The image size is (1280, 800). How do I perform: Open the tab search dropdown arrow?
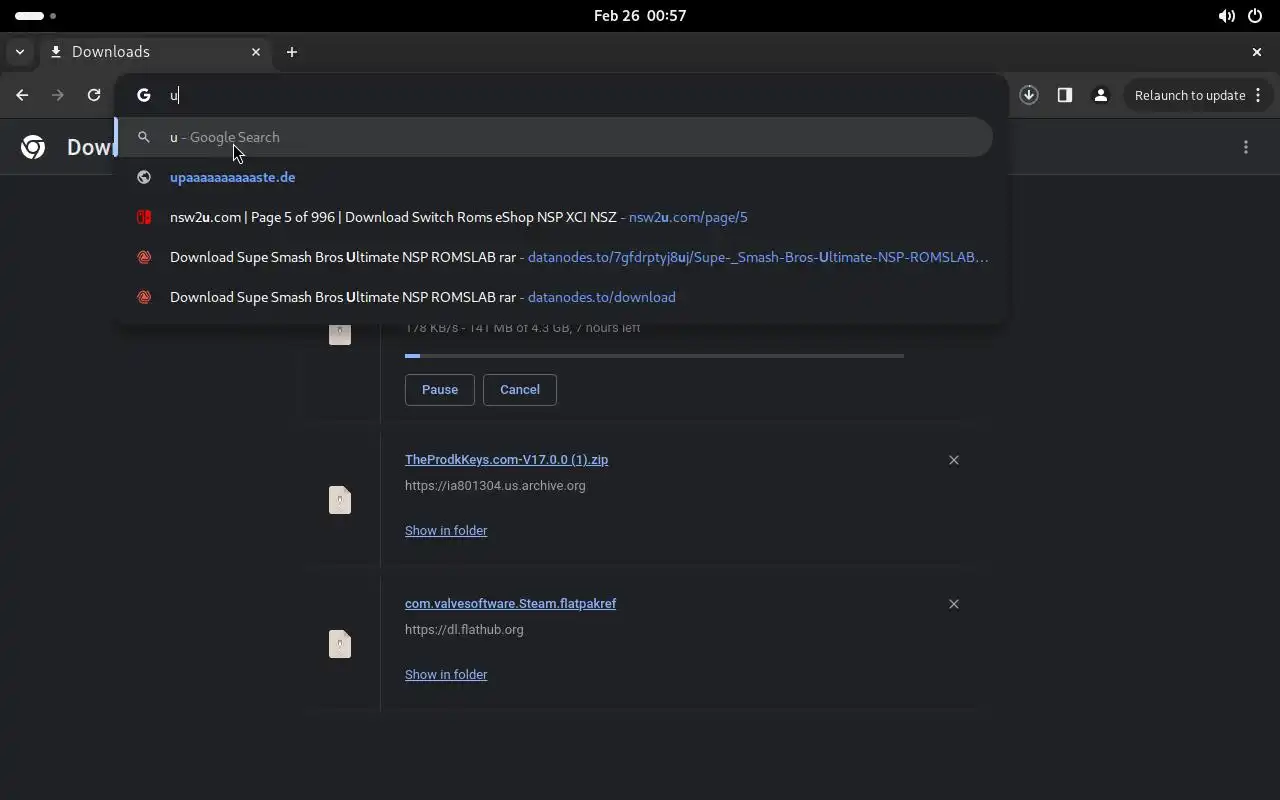point(20,52)
